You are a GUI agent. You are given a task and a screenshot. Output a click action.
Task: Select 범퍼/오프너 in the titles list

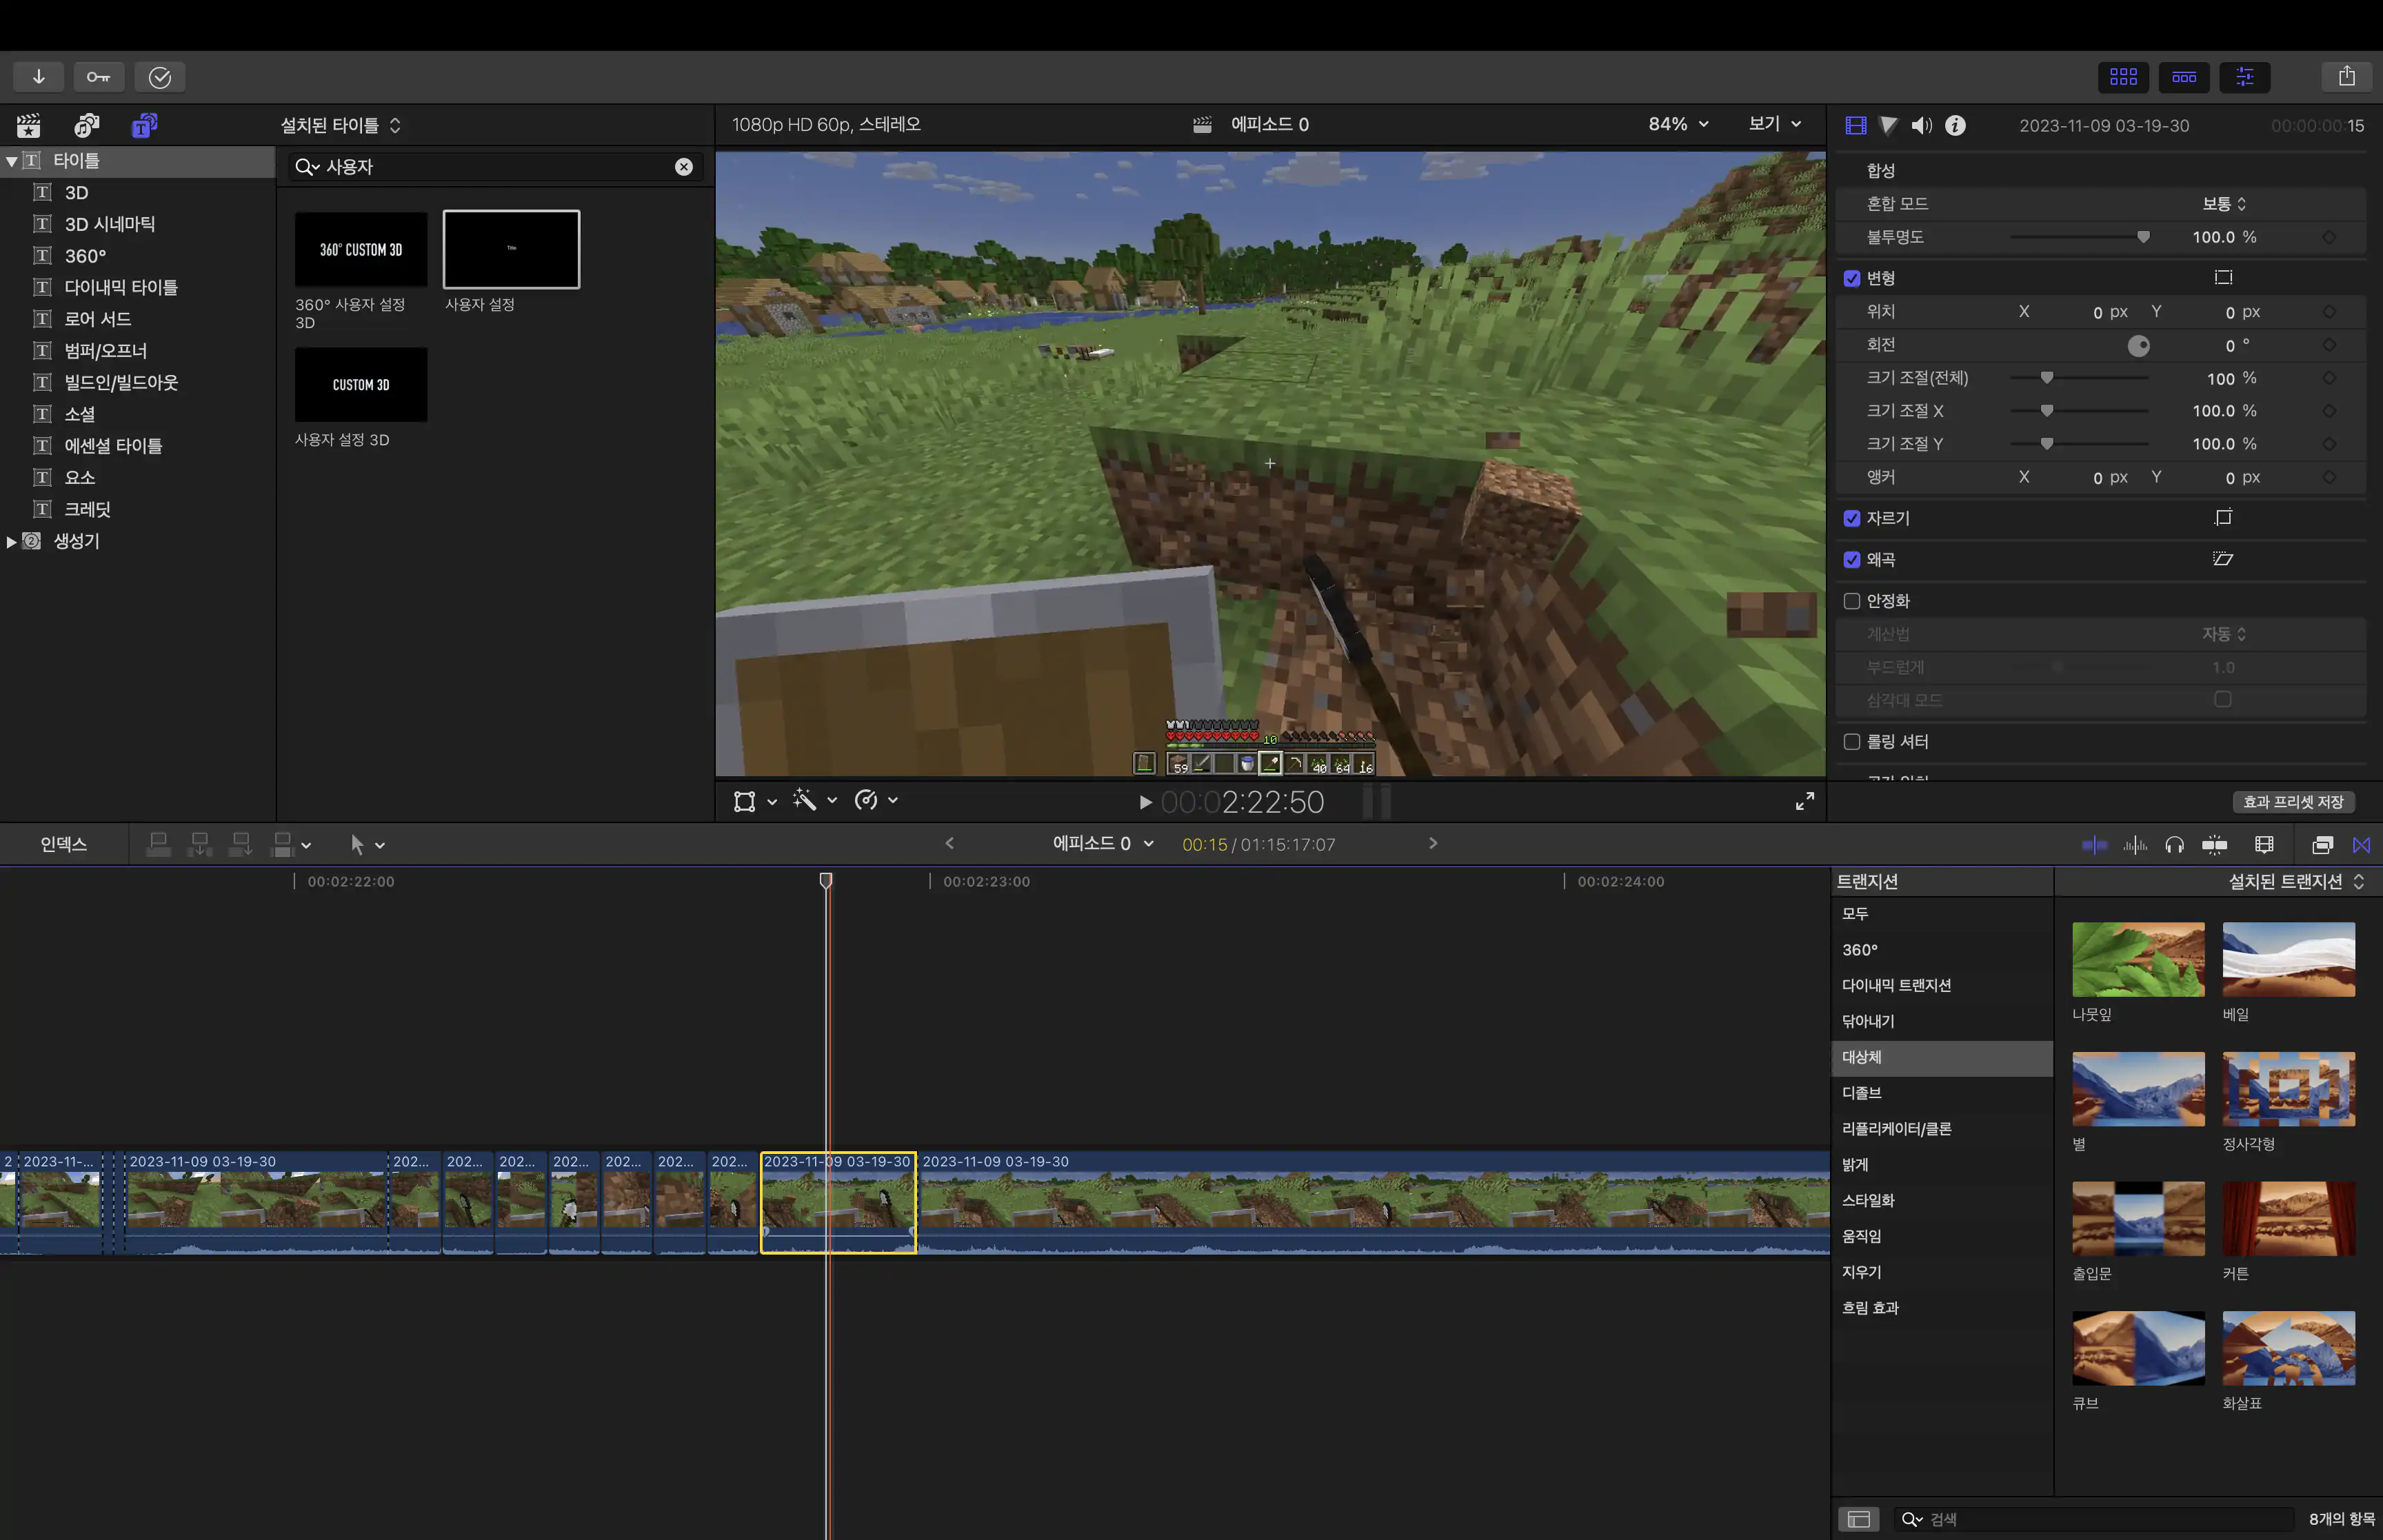point(105,351)
